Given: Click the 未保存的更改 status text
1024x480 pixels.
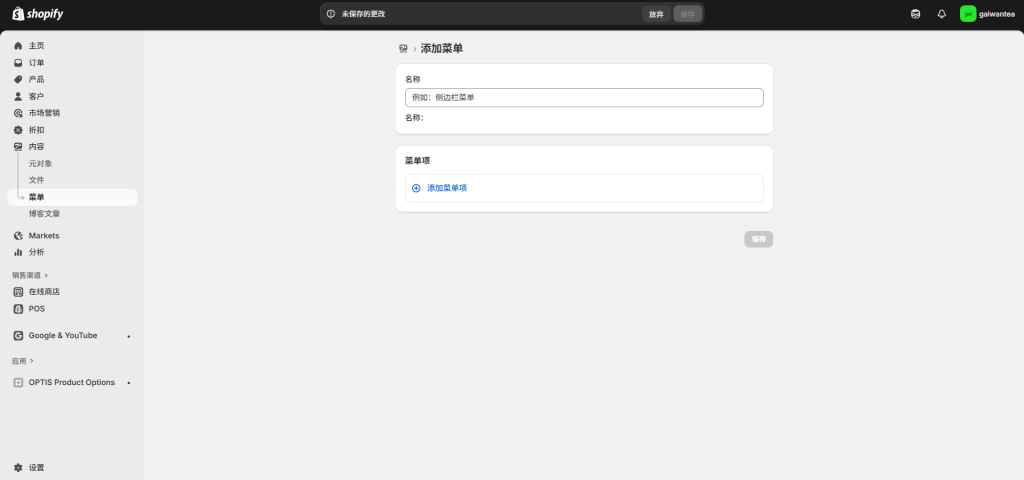Looking at the screenshot, I should [x=364, y=14].
